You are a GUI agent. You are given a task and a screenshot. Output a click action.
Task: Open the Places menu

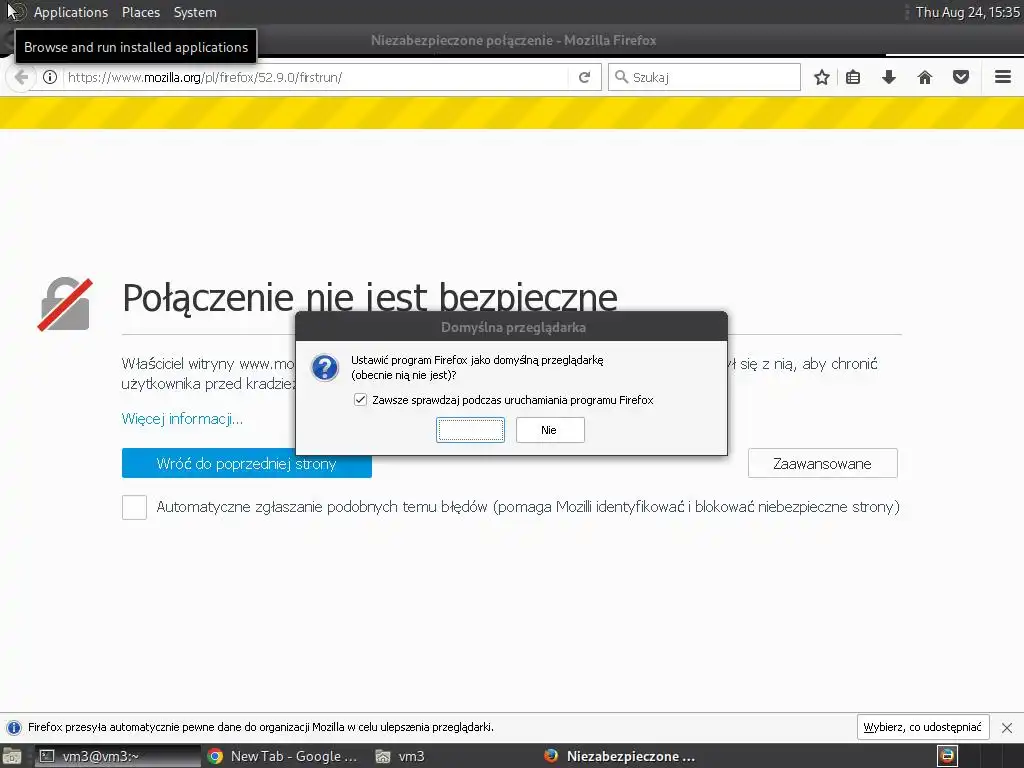click(x=140, y=12)
